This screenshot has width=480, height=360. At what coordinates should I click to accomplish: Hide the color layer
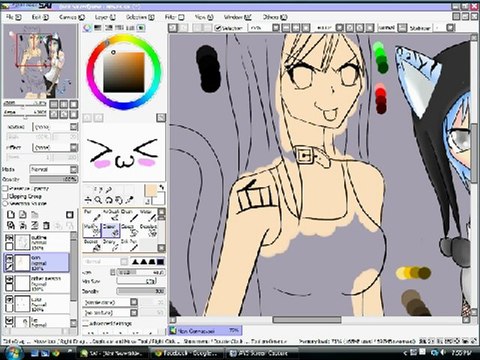coord(9,299)
